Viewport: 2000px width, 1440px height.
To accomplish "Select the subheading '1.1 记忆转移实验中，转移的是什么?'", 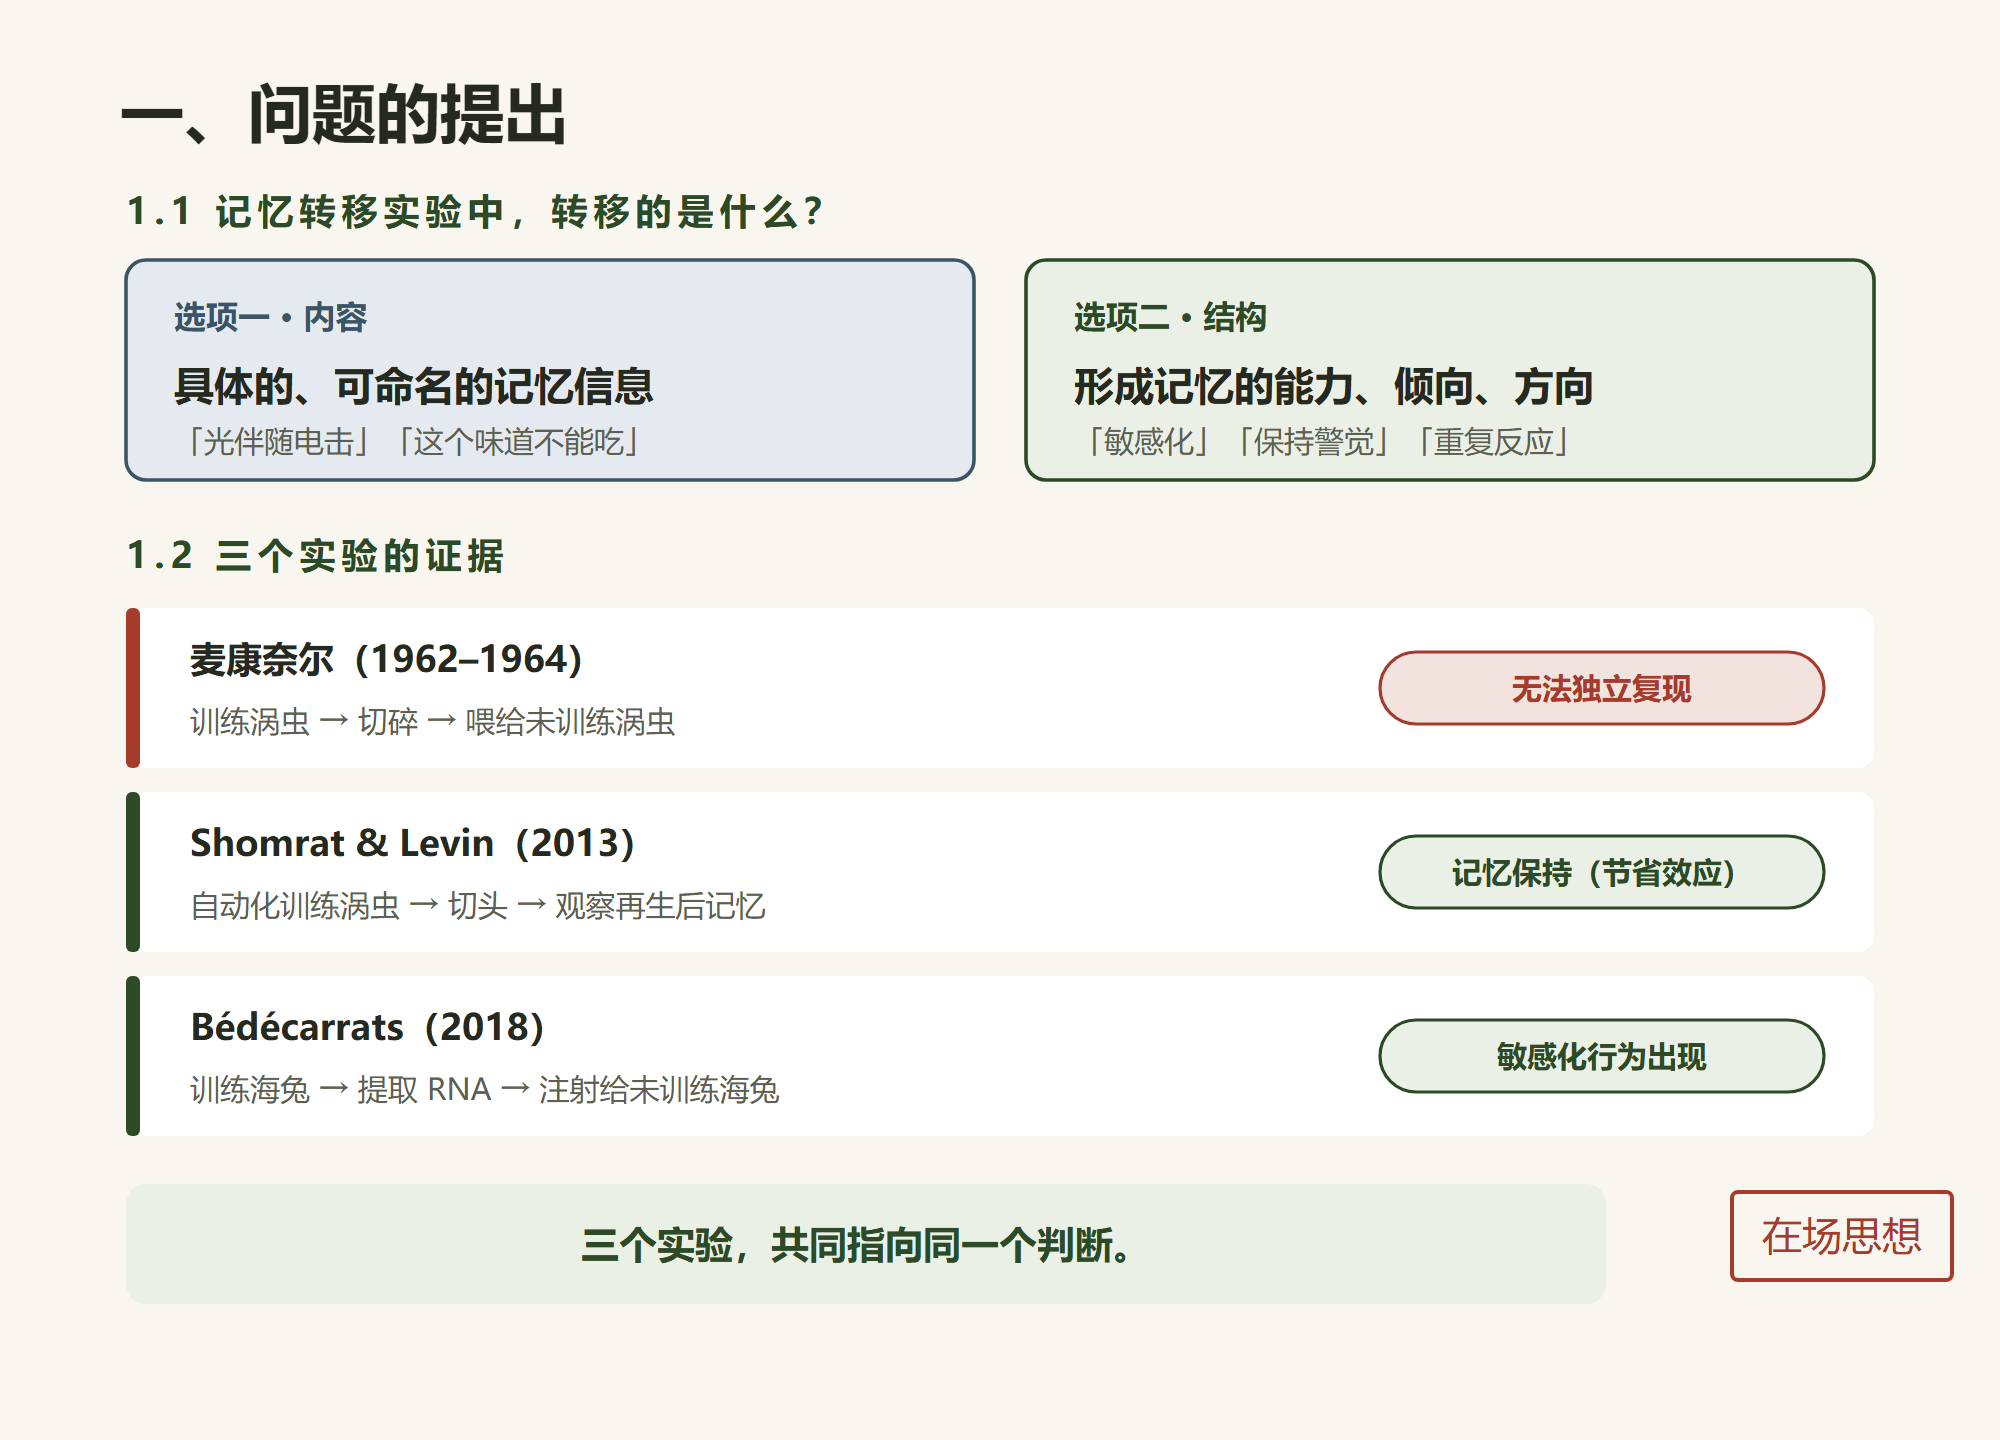I will (x=474, y=212).
